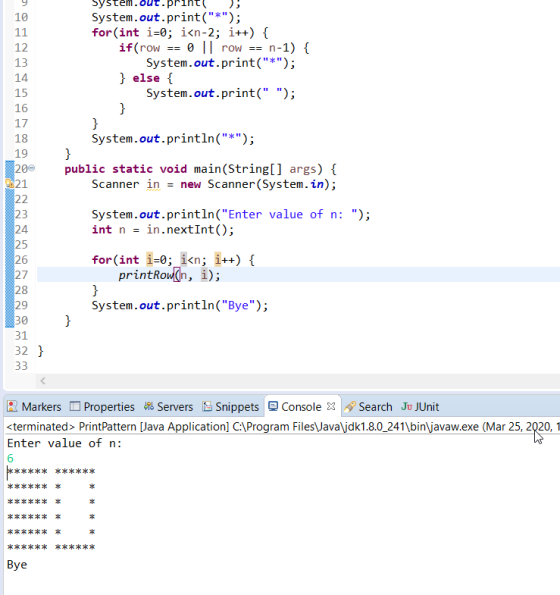Click the terminated PrintPattern launch description
The width and height of the screenshot is (560, 595).
click(x=283, y=427)
